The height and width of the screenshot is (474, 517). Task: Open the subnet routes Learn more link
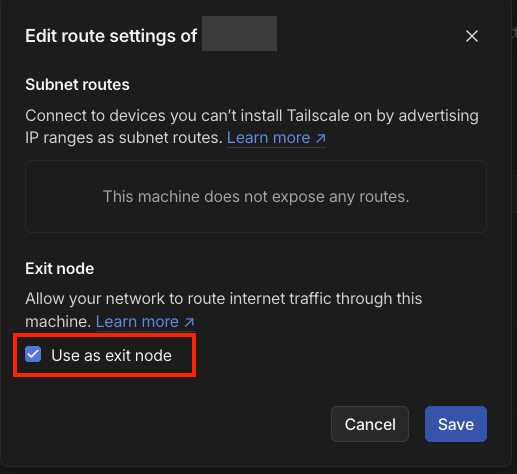[x=276, y=138]
